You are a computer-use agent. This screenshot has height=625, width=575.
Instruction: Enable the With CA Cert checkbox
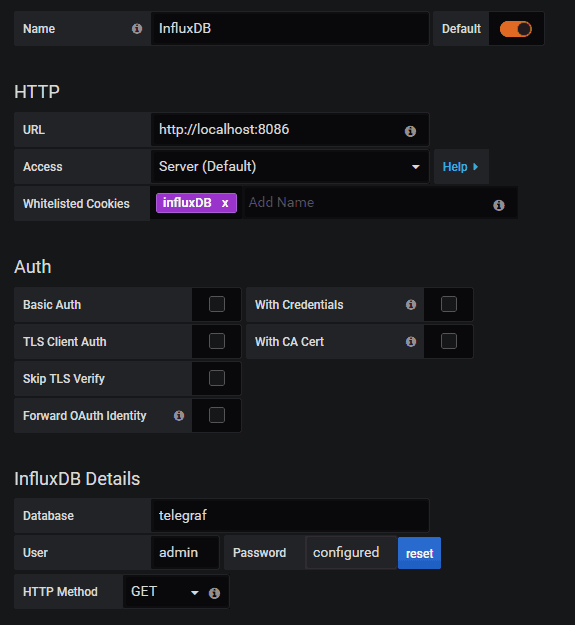click(x=449, y=341)
